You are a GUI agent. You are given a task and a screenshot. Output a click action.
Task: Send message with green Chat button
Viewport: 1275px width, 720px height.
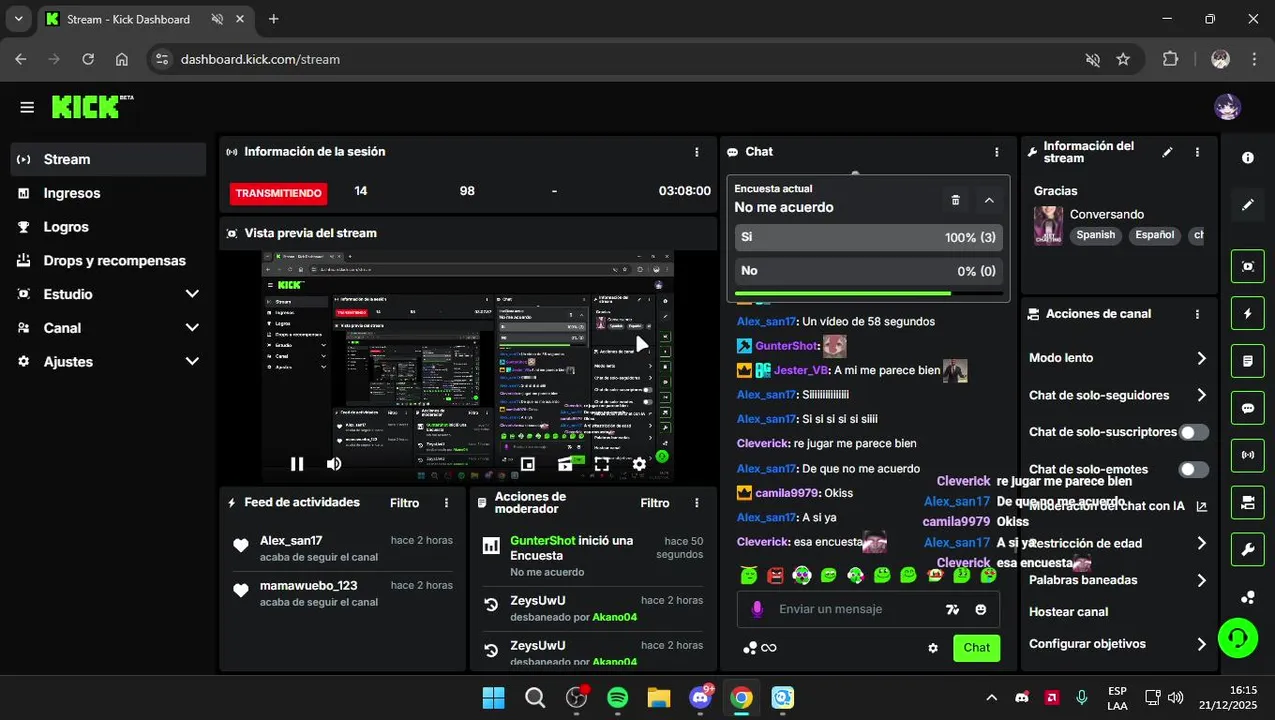tap(977, 648)
